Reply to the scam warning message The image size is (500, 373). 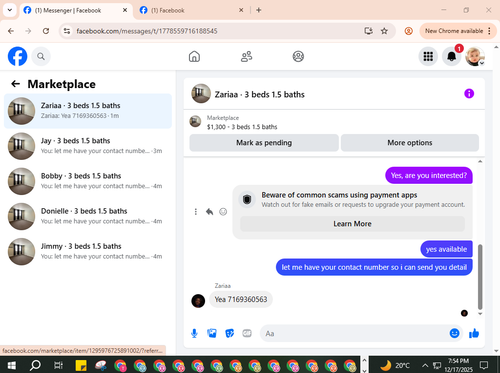(209, 212)
